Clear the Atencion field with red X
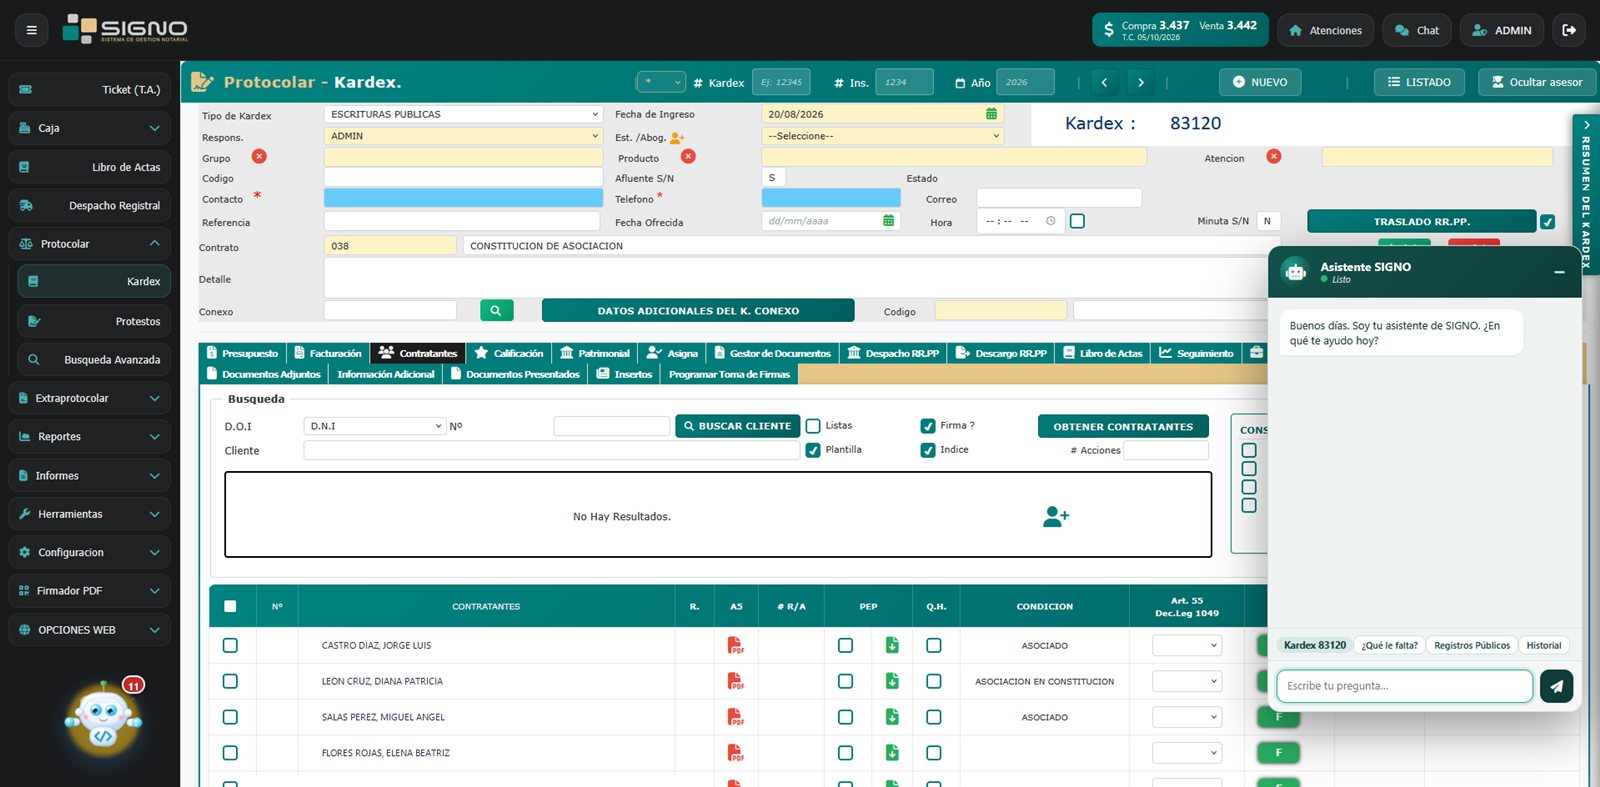 pos(1273,156)
